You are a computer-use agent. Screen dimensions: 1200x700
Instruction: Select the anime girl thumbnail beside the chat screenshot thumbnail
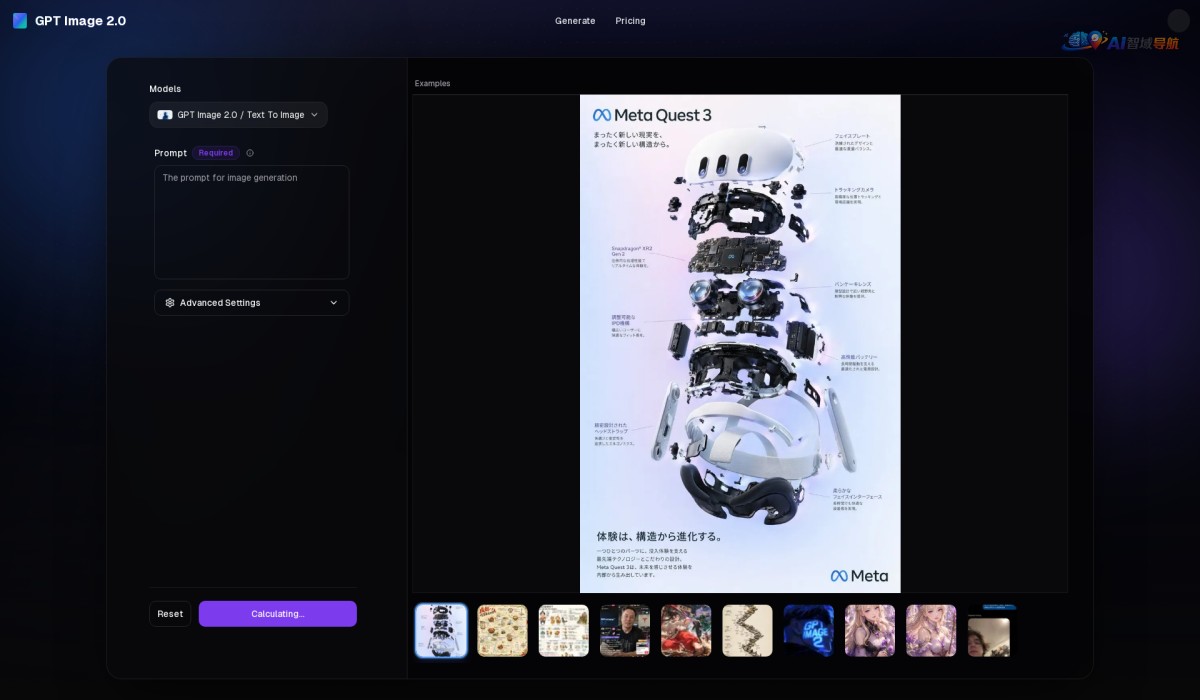(x=931, y=631)
